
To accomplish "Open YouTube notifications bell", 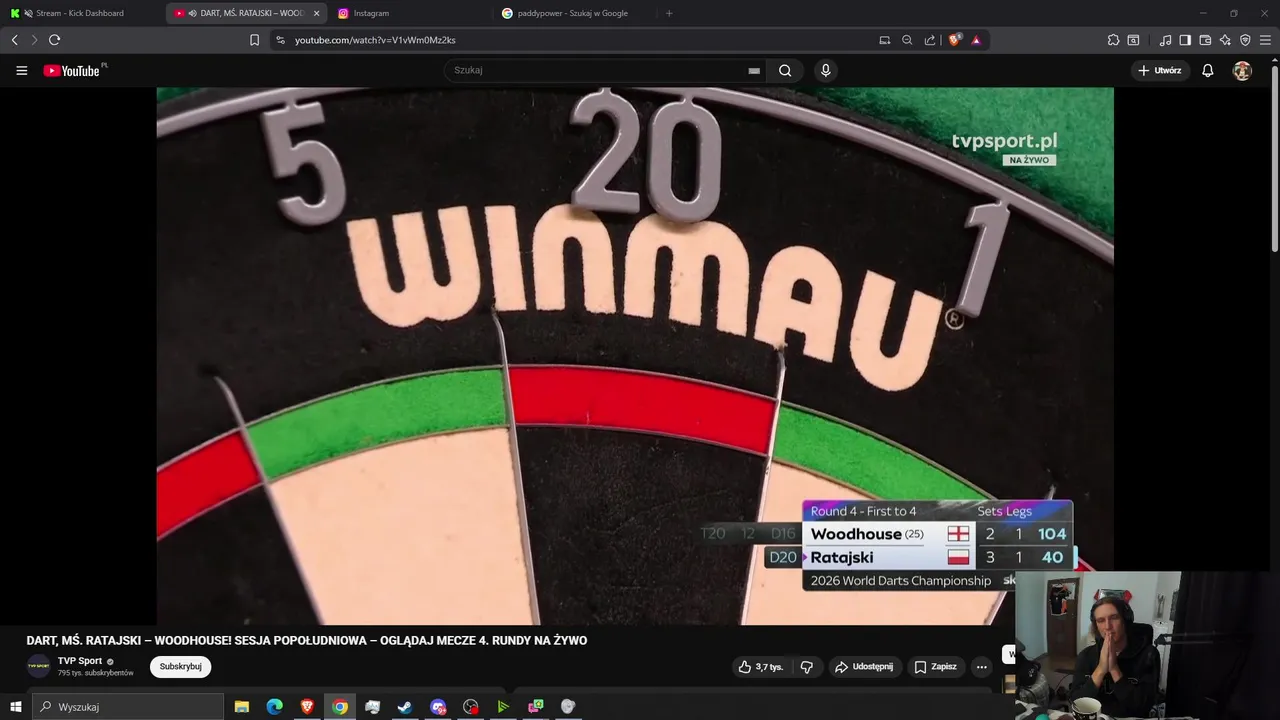I will point(1208,71).
